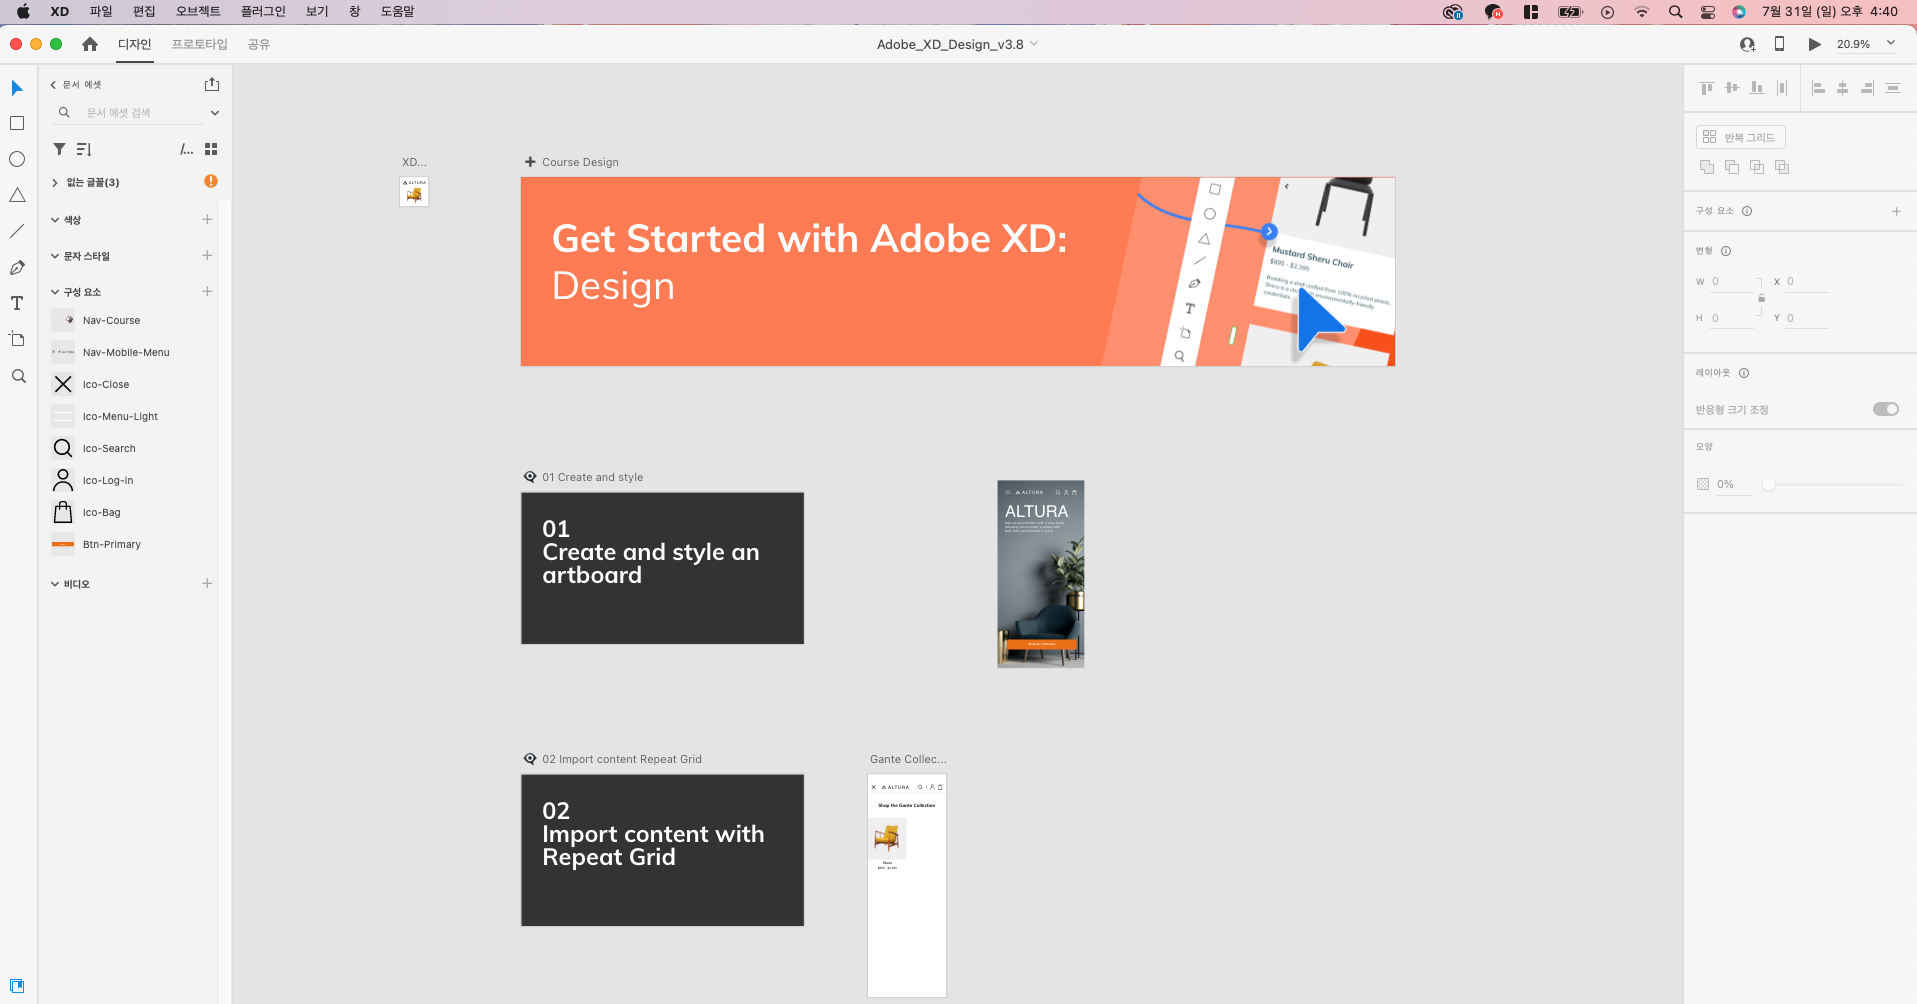Select the Ellipse tool
The width and height of the screenshot is (1917, 1004).
click(17, 159)
